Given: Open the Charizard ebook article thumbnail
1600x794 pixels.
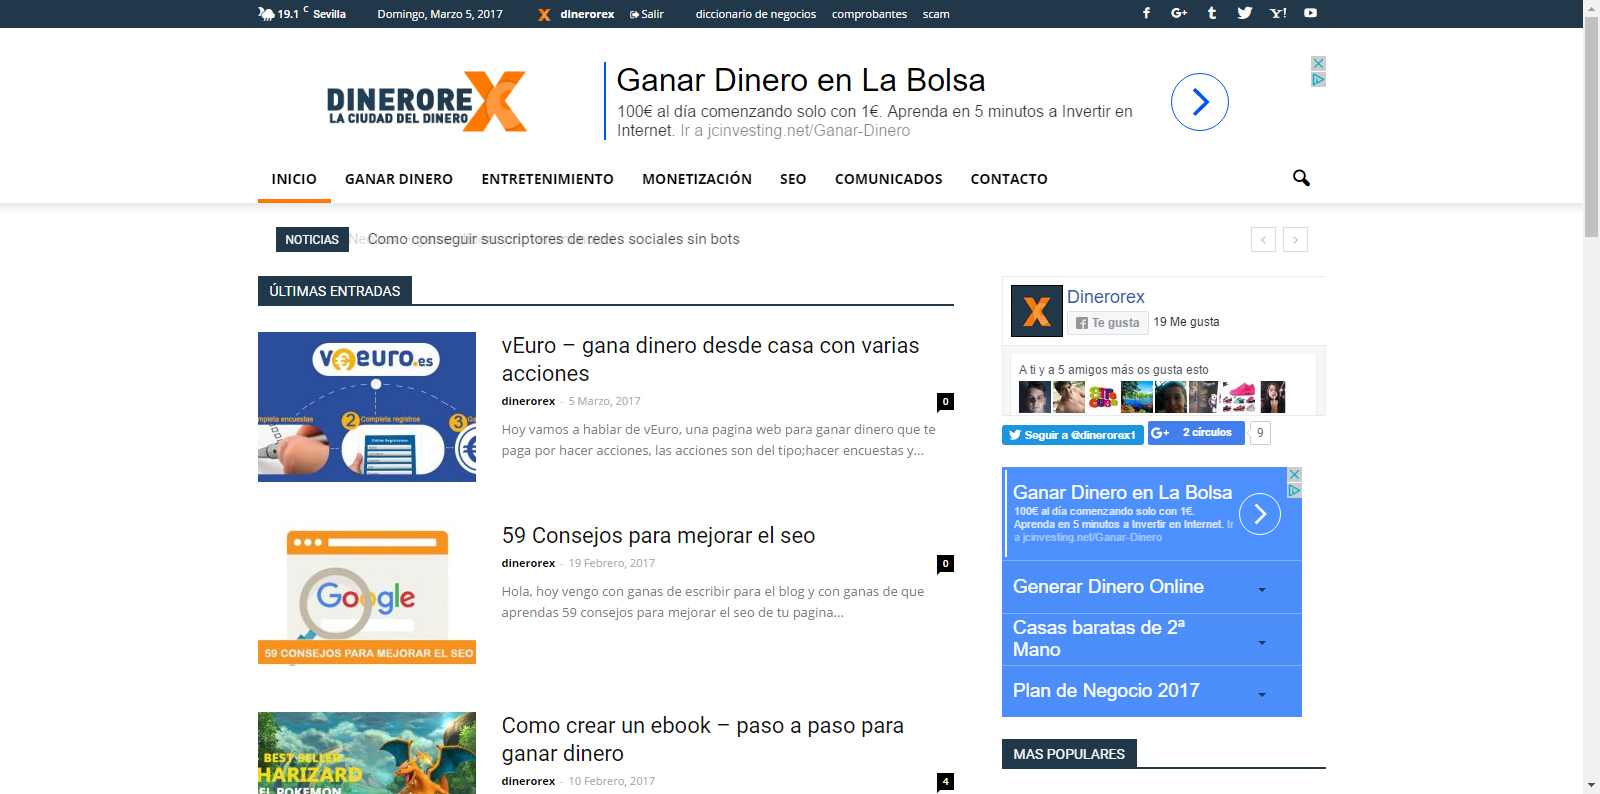Looking at the screenshot, I should coord(367,753).
